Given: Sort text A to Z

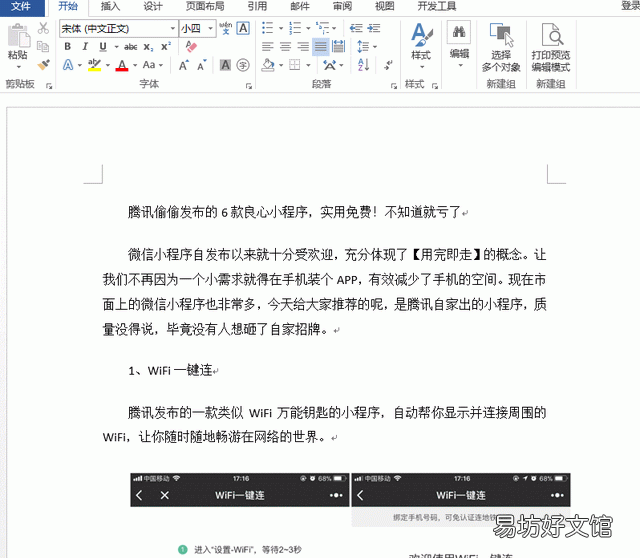Looking at the screenshot, I should click(363, 65).
